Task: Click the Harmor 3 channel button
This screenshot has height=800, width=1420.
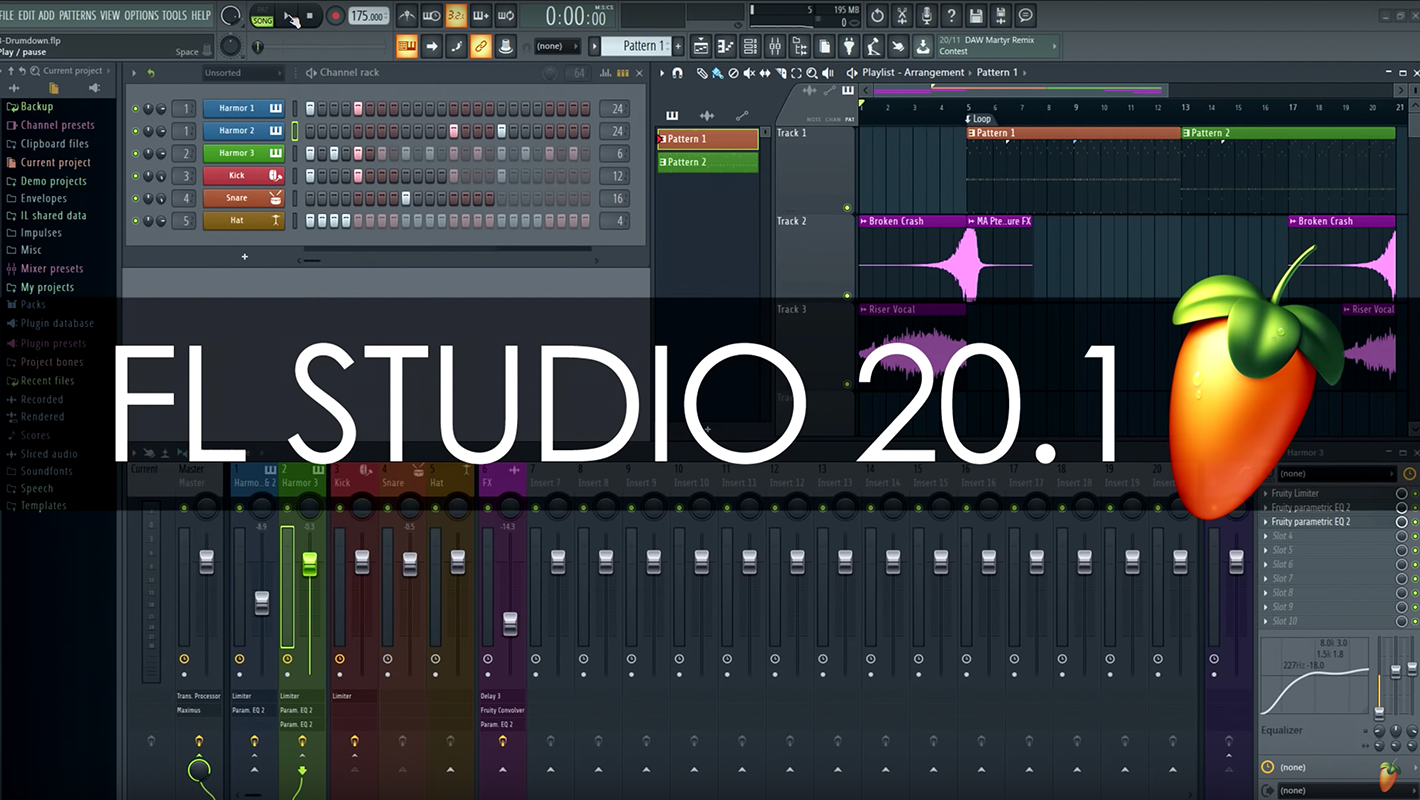Action: 236,153
